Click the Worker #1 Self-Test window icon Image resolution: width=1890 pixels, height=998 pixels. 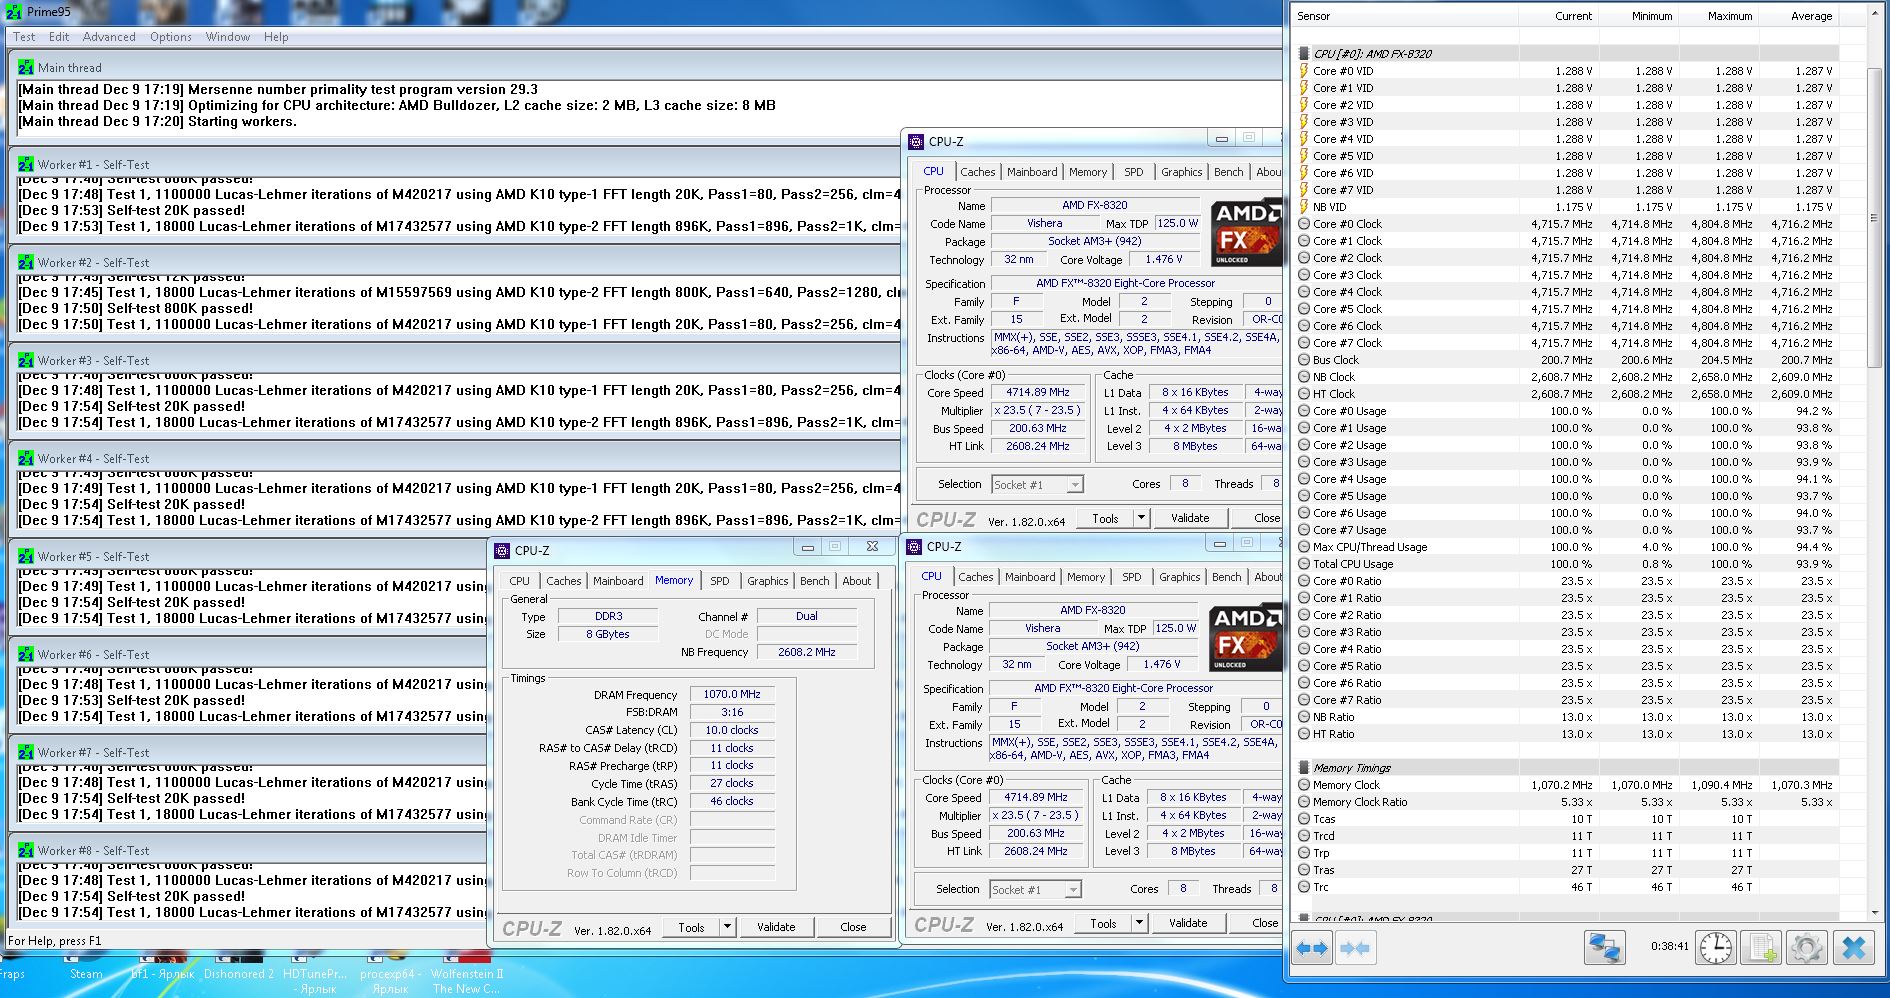26,164
